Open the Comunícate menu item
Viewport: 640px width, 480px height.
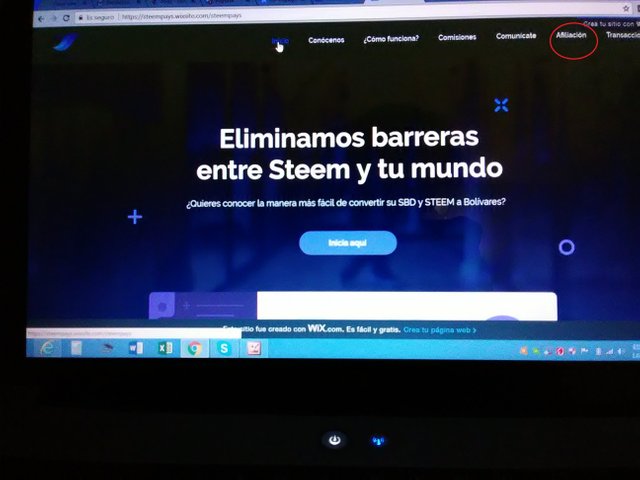516,36
